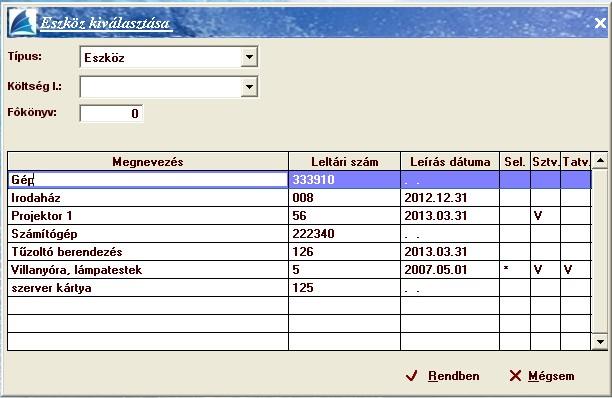Select the Irodaház row
This screenshot has height=398, width=612.
click(x=299, y=198)
